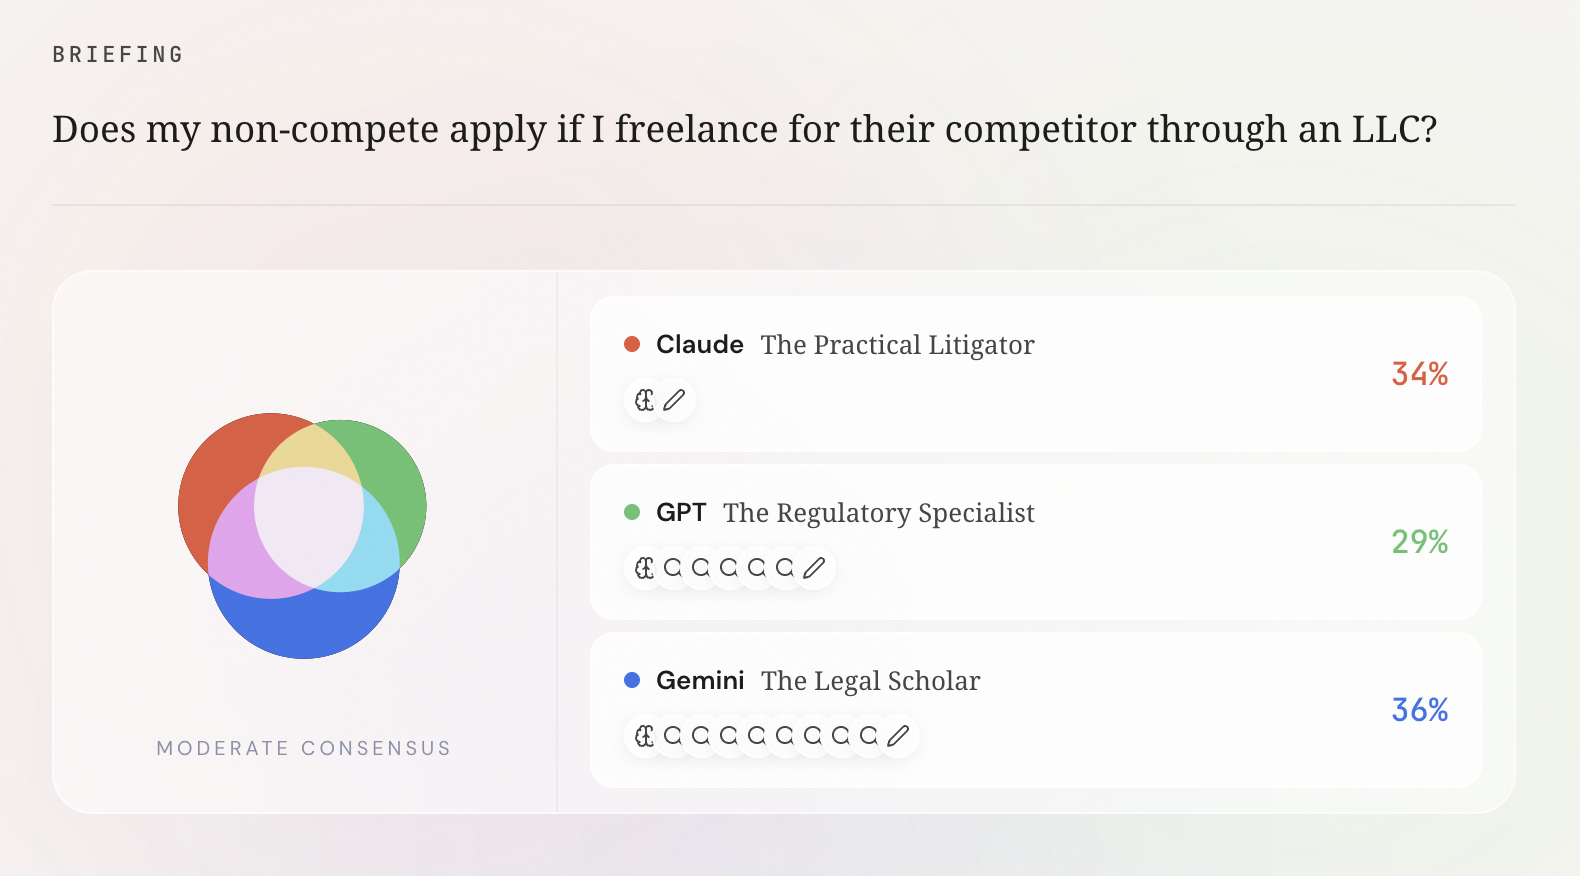Click the pencil icon in GPT's row
The width and height of the screenshot is (1580, 876).
814,568
